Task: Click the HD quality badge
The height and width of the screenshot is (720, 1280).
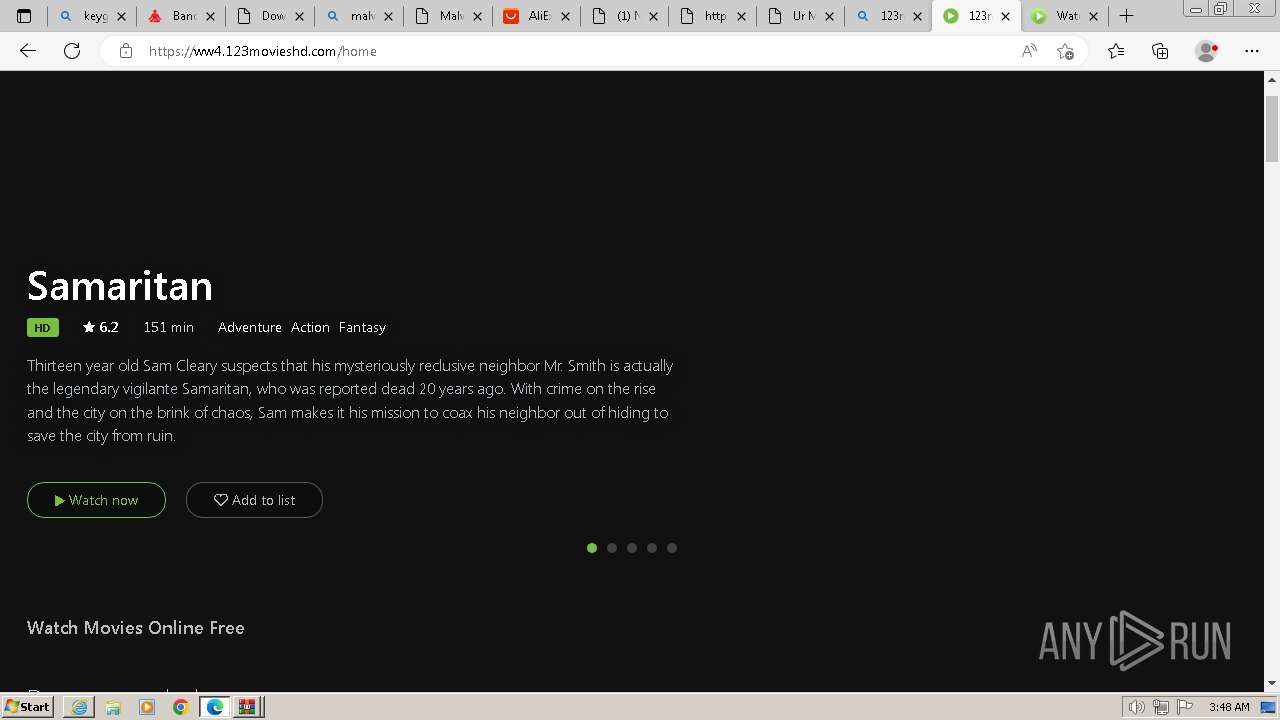Action: coord(43,328)
